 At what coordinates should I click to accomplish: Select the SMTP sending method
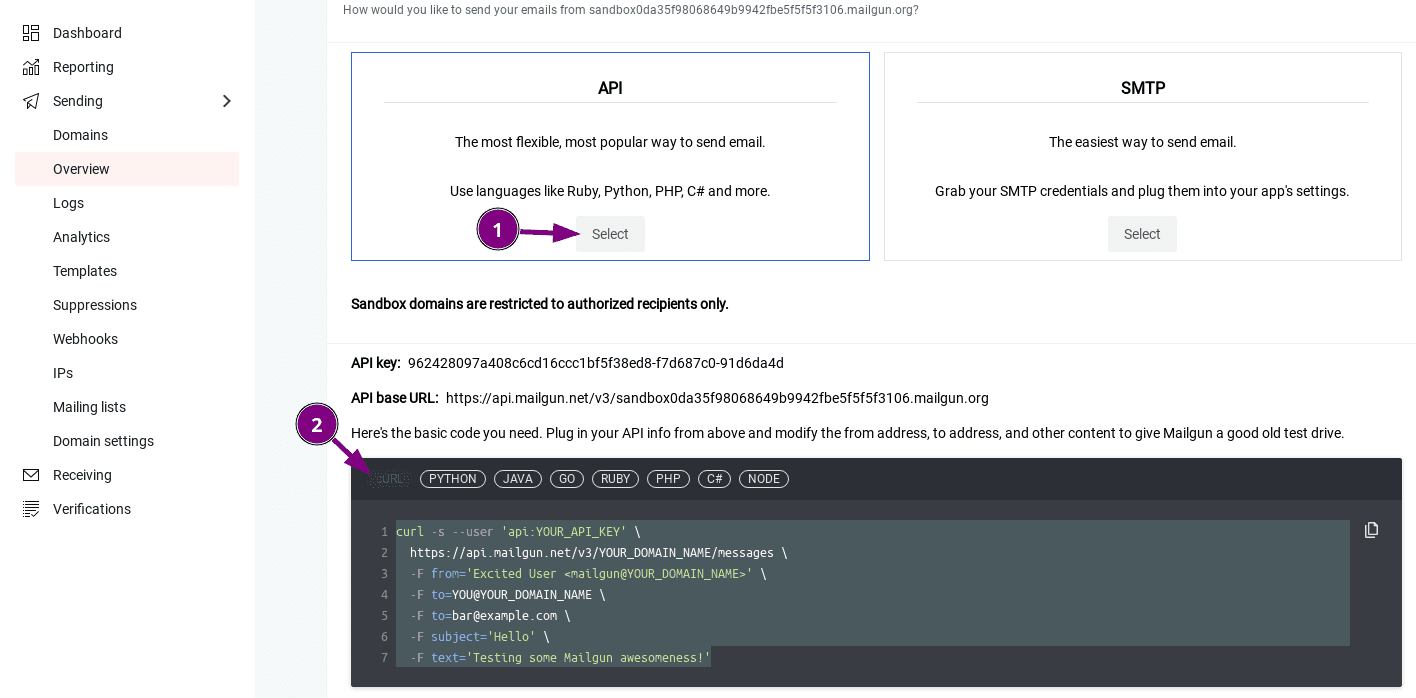(1142, 234)
